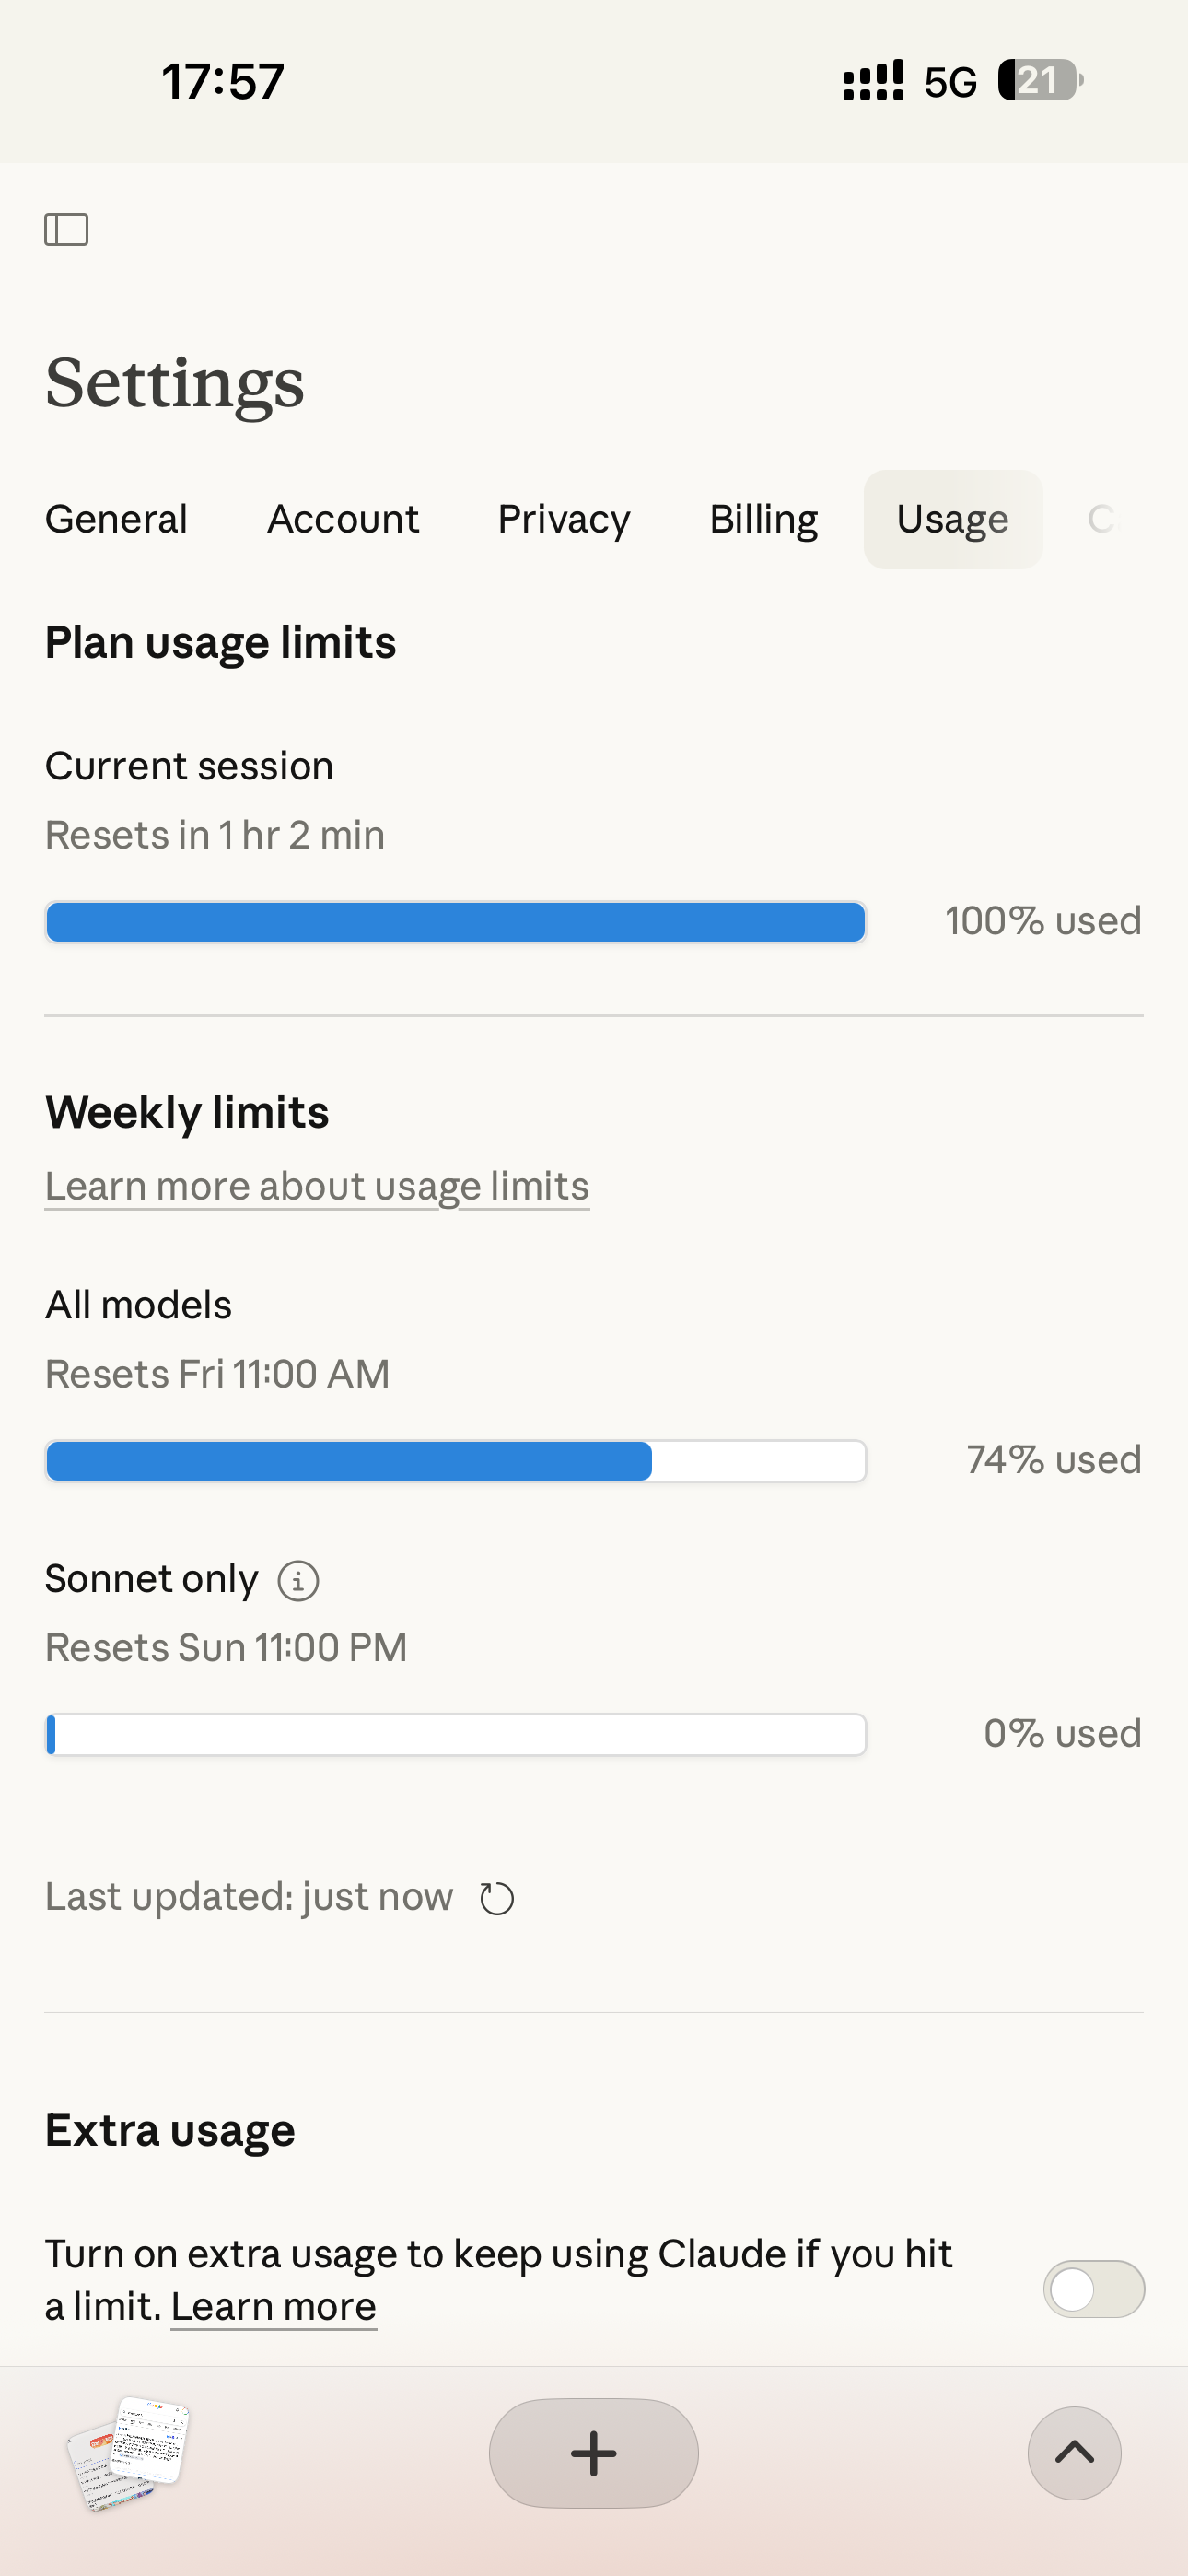Enable the extra usage toggle
The image size is (1188, 2576).
pyautogui.click(x=1093, y=2289)
